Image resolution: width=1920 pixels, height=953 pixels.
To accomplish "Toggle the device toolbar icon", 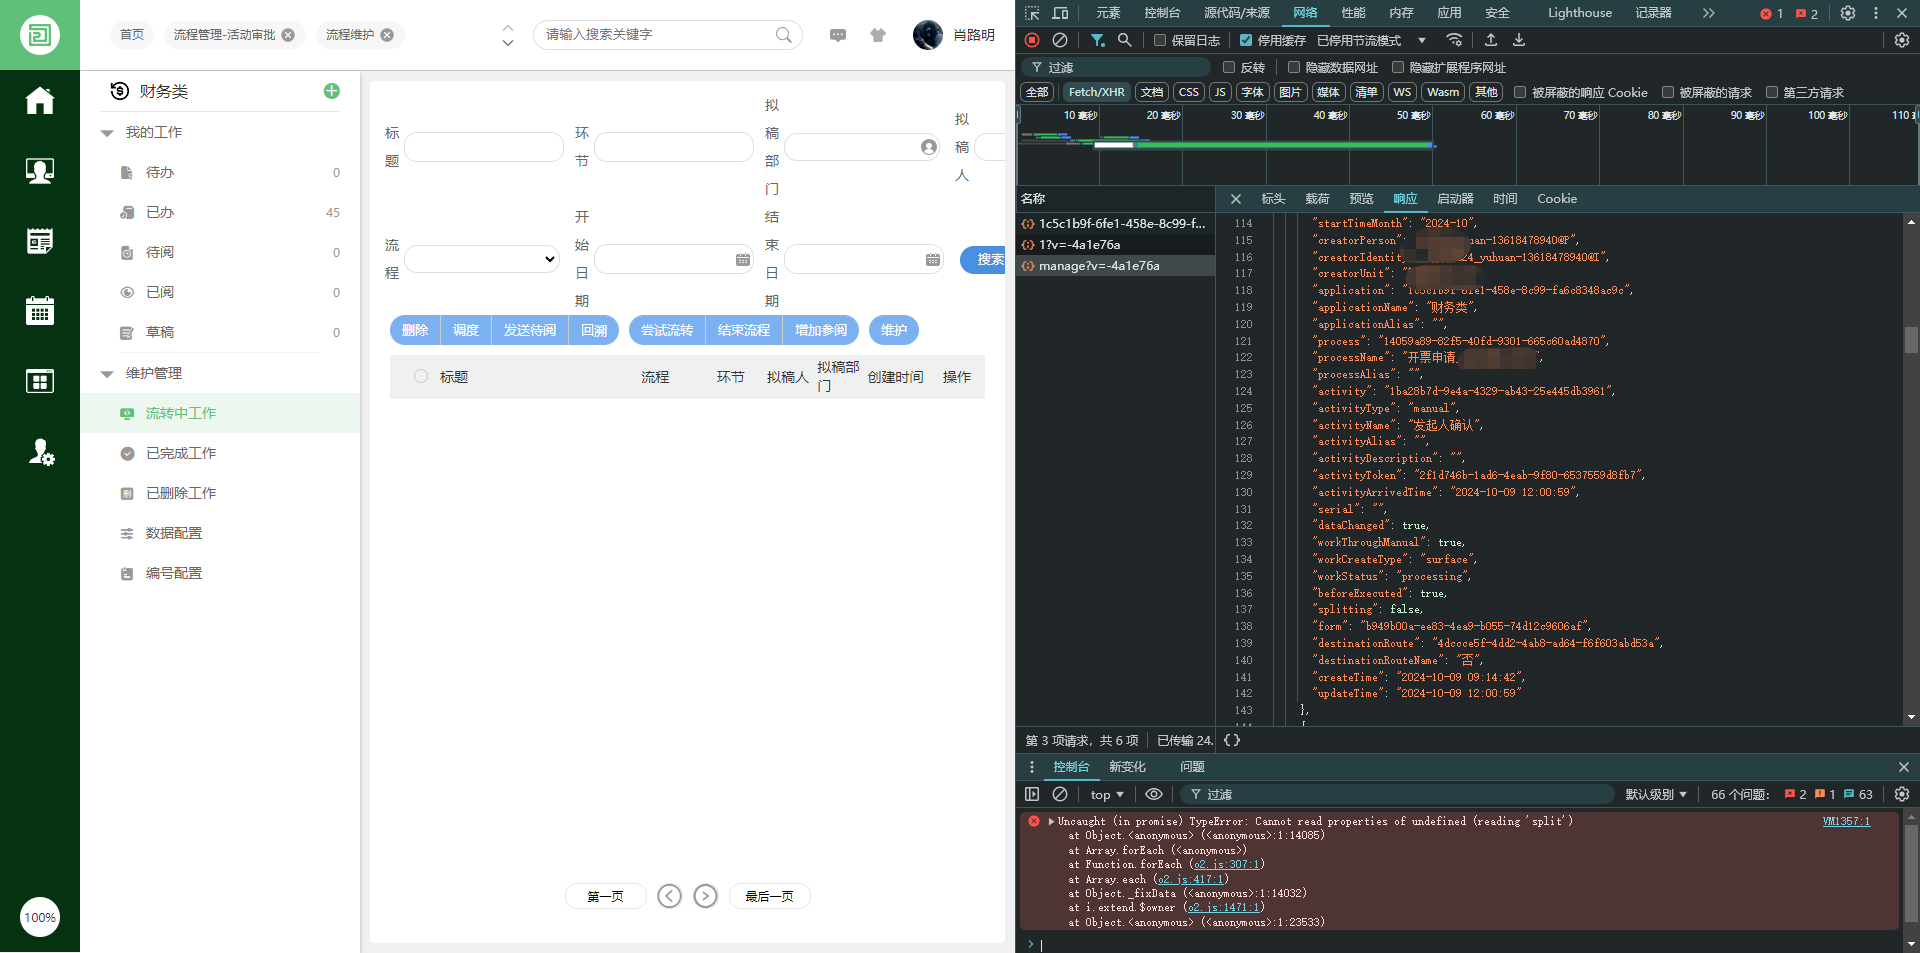I will point(1060,13).
